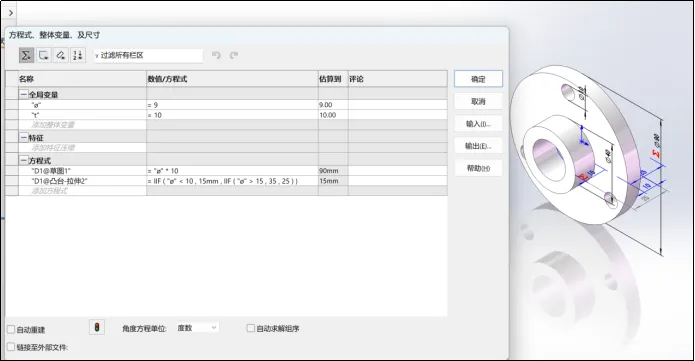695x361 pixels.
Task: Click the redo arrow in equations toolbar
Action: point(234,55)
